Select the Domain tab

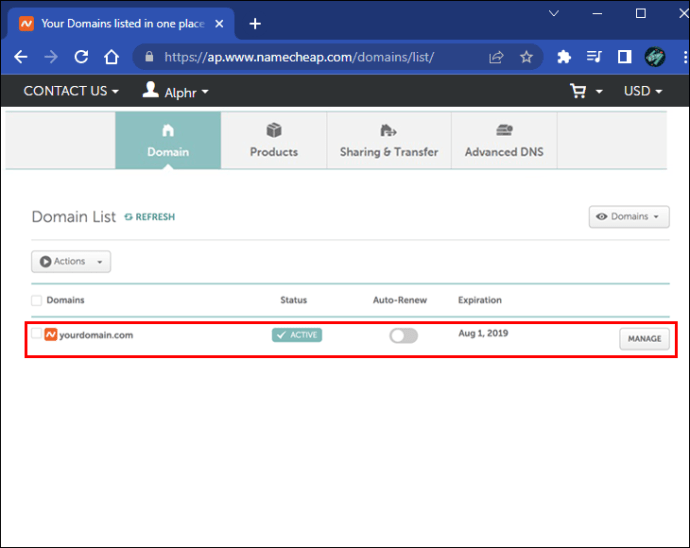point(168,140)
